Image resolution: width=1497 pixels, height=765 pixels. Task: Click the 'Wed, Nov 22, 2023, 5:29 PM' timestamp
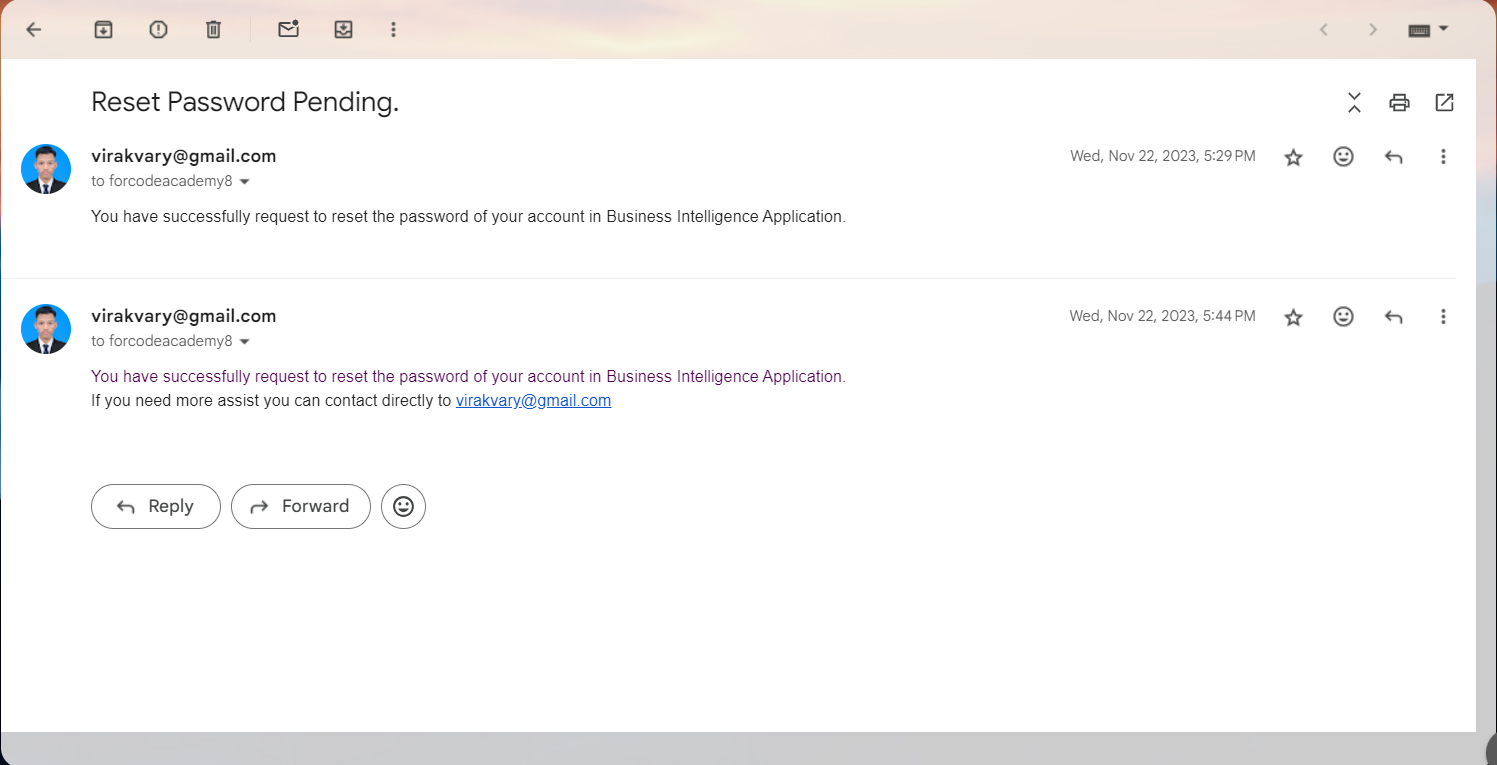[x=1163, y=156]
